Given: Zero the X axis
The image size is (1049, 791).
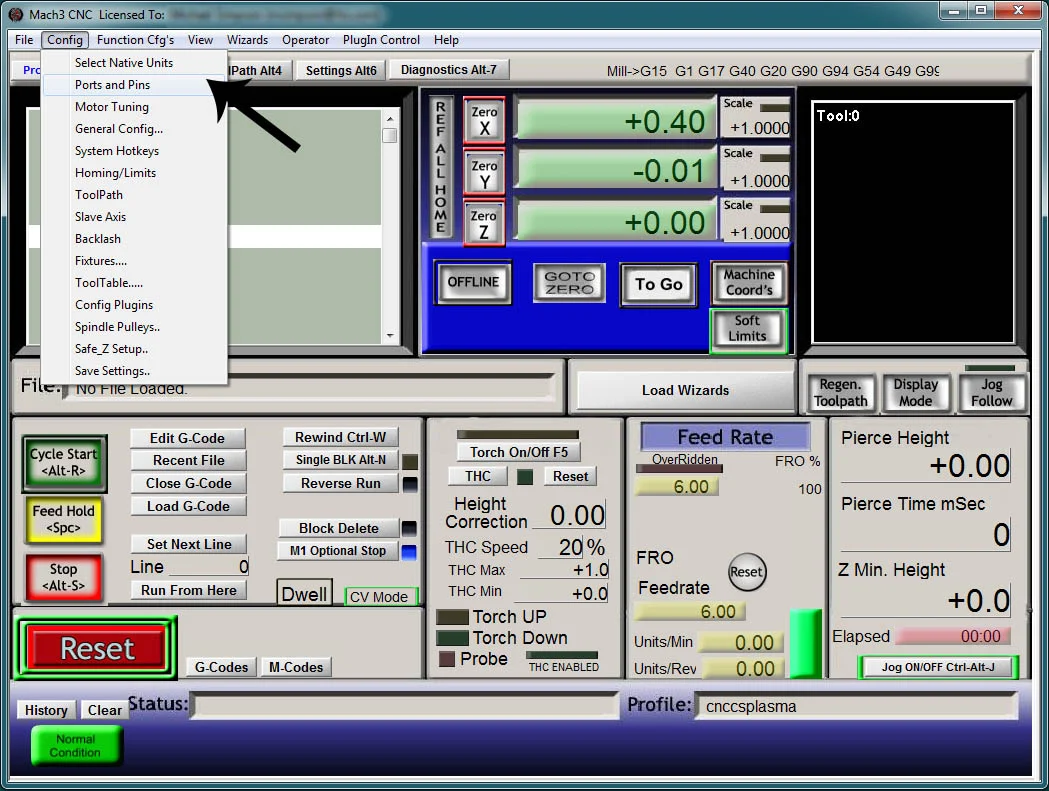Looking at the screenshot, I should (484, 120).
